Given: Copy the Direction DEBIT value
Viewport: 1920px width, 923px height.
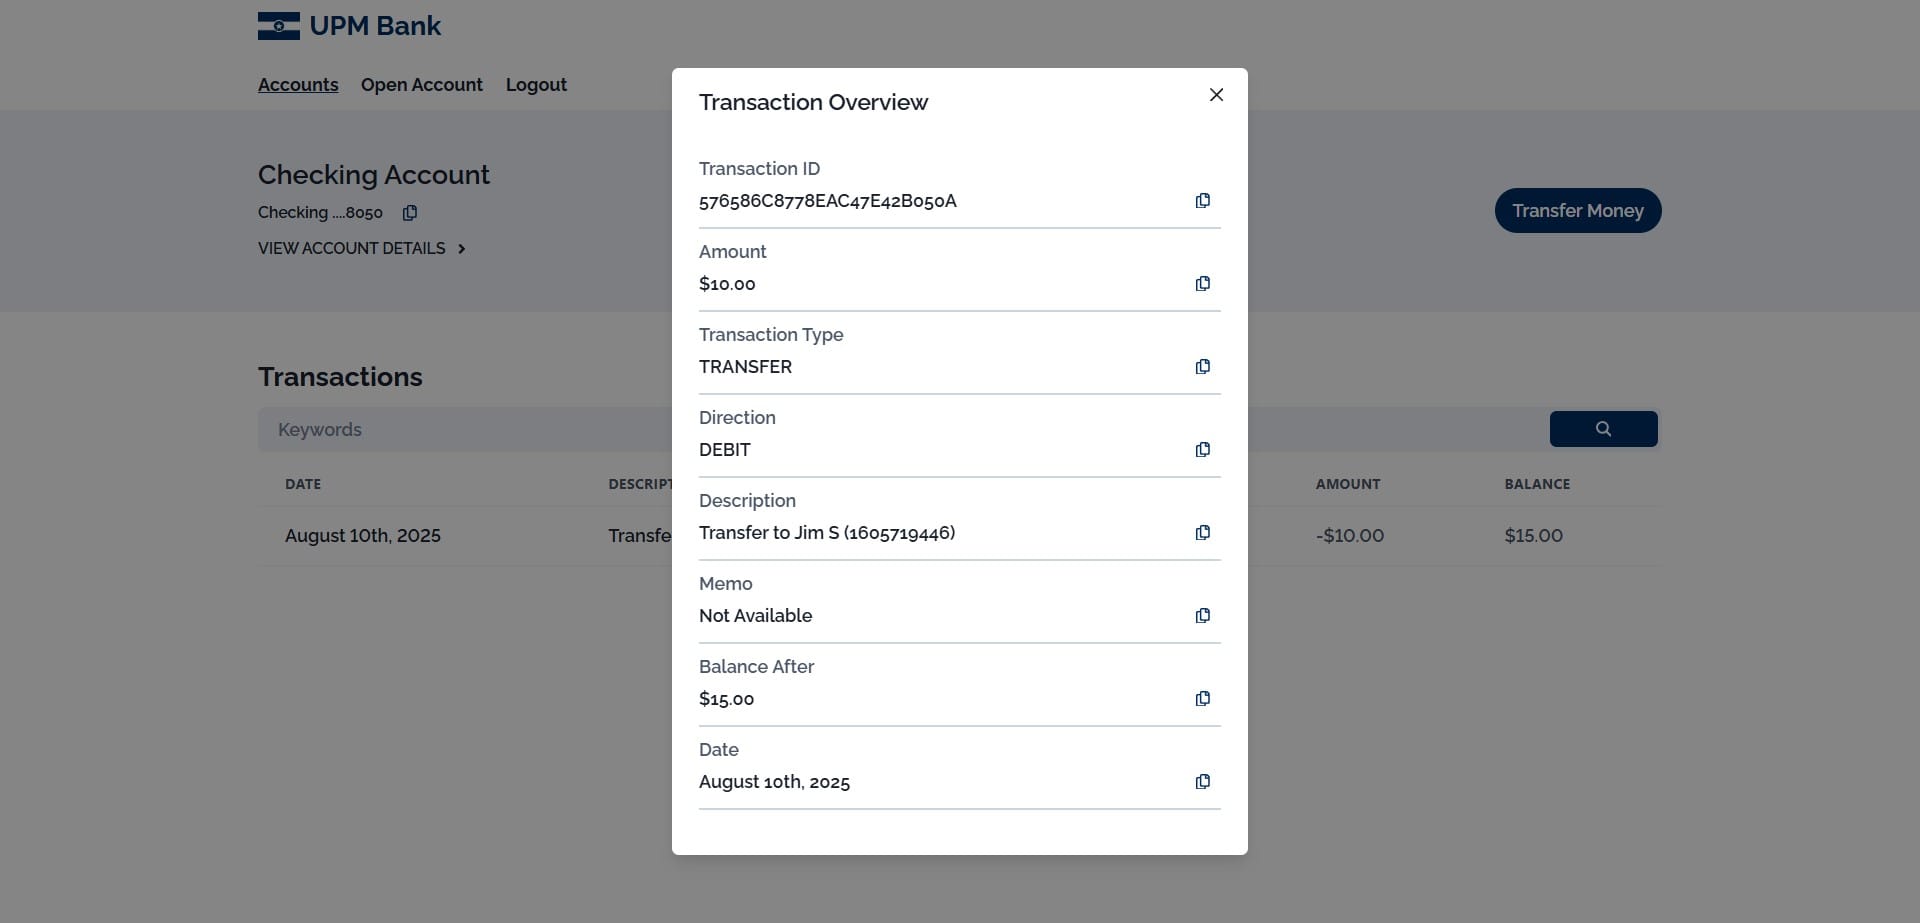Looking at the screenshot, I should point(1203,450).
